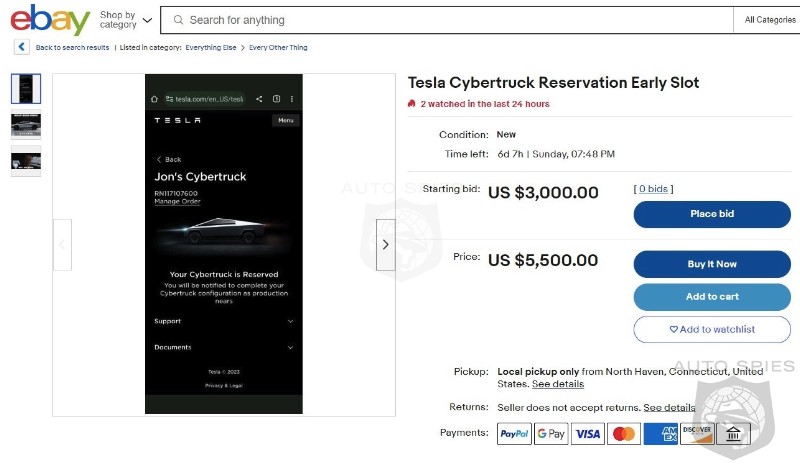
Task: Open the 0 bids link
Action: tap(655, 188)
